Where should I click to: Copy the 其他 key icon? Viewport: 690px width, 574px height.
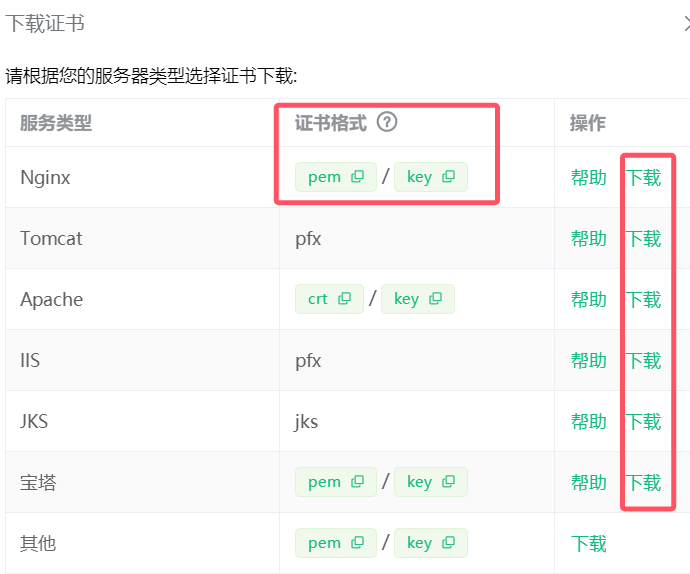(449, 543)
